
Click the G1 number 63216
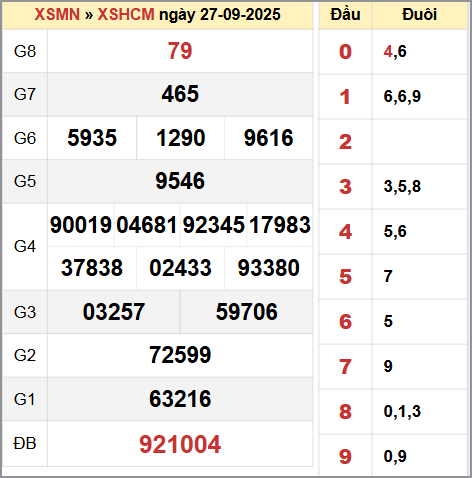(180, 399)
